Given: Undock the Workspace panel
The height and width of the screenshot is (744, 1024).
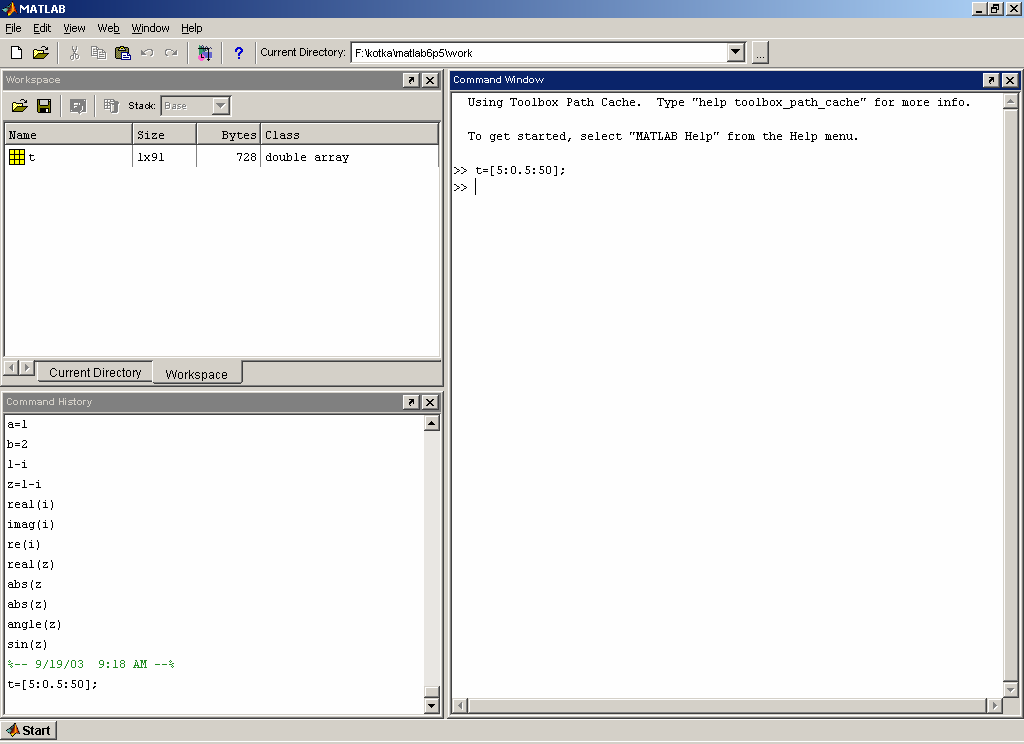Looking at the screenshot, I should pyautogui.click(x=411, y=80).
